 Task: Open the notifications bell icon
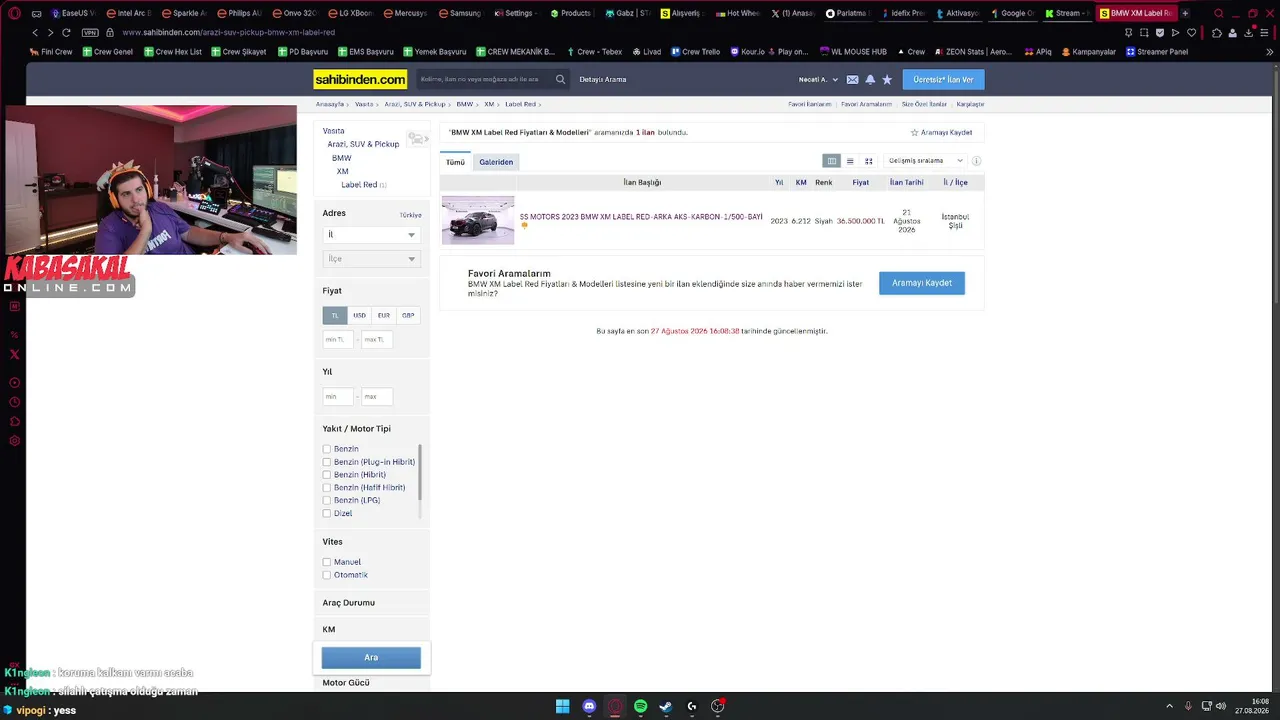click(870, 79)
